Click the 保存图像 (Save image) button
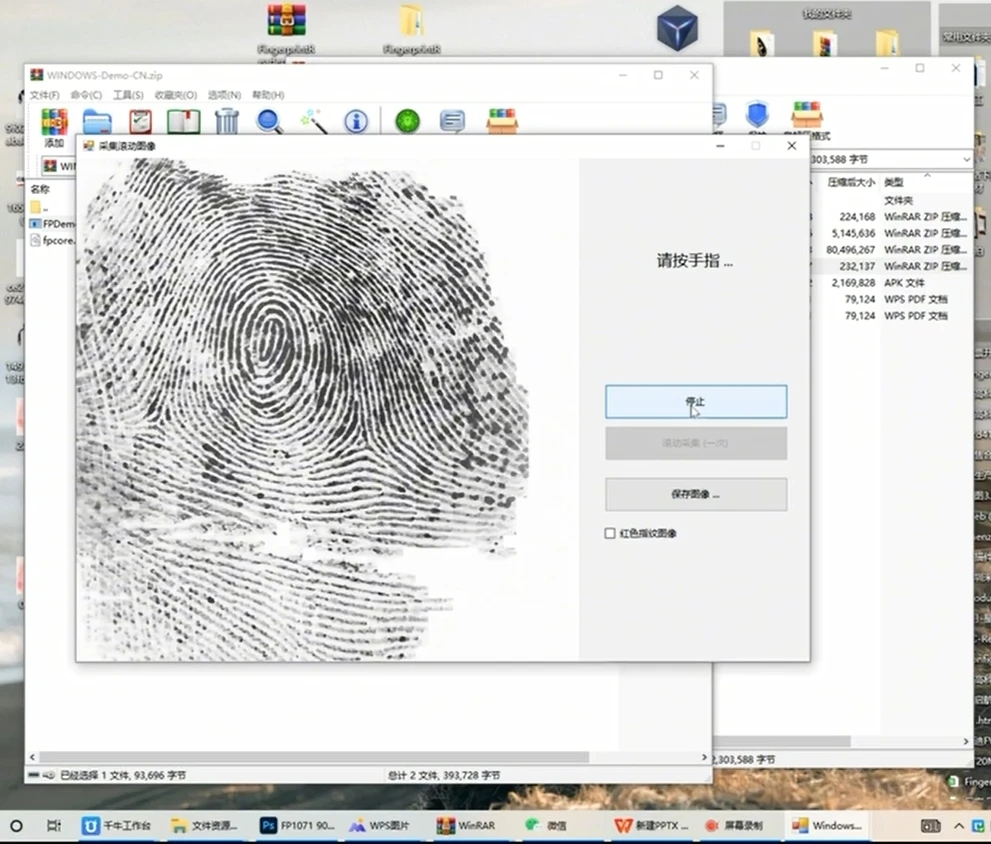The height and width of the screenshot is (844, 991). 695,494
